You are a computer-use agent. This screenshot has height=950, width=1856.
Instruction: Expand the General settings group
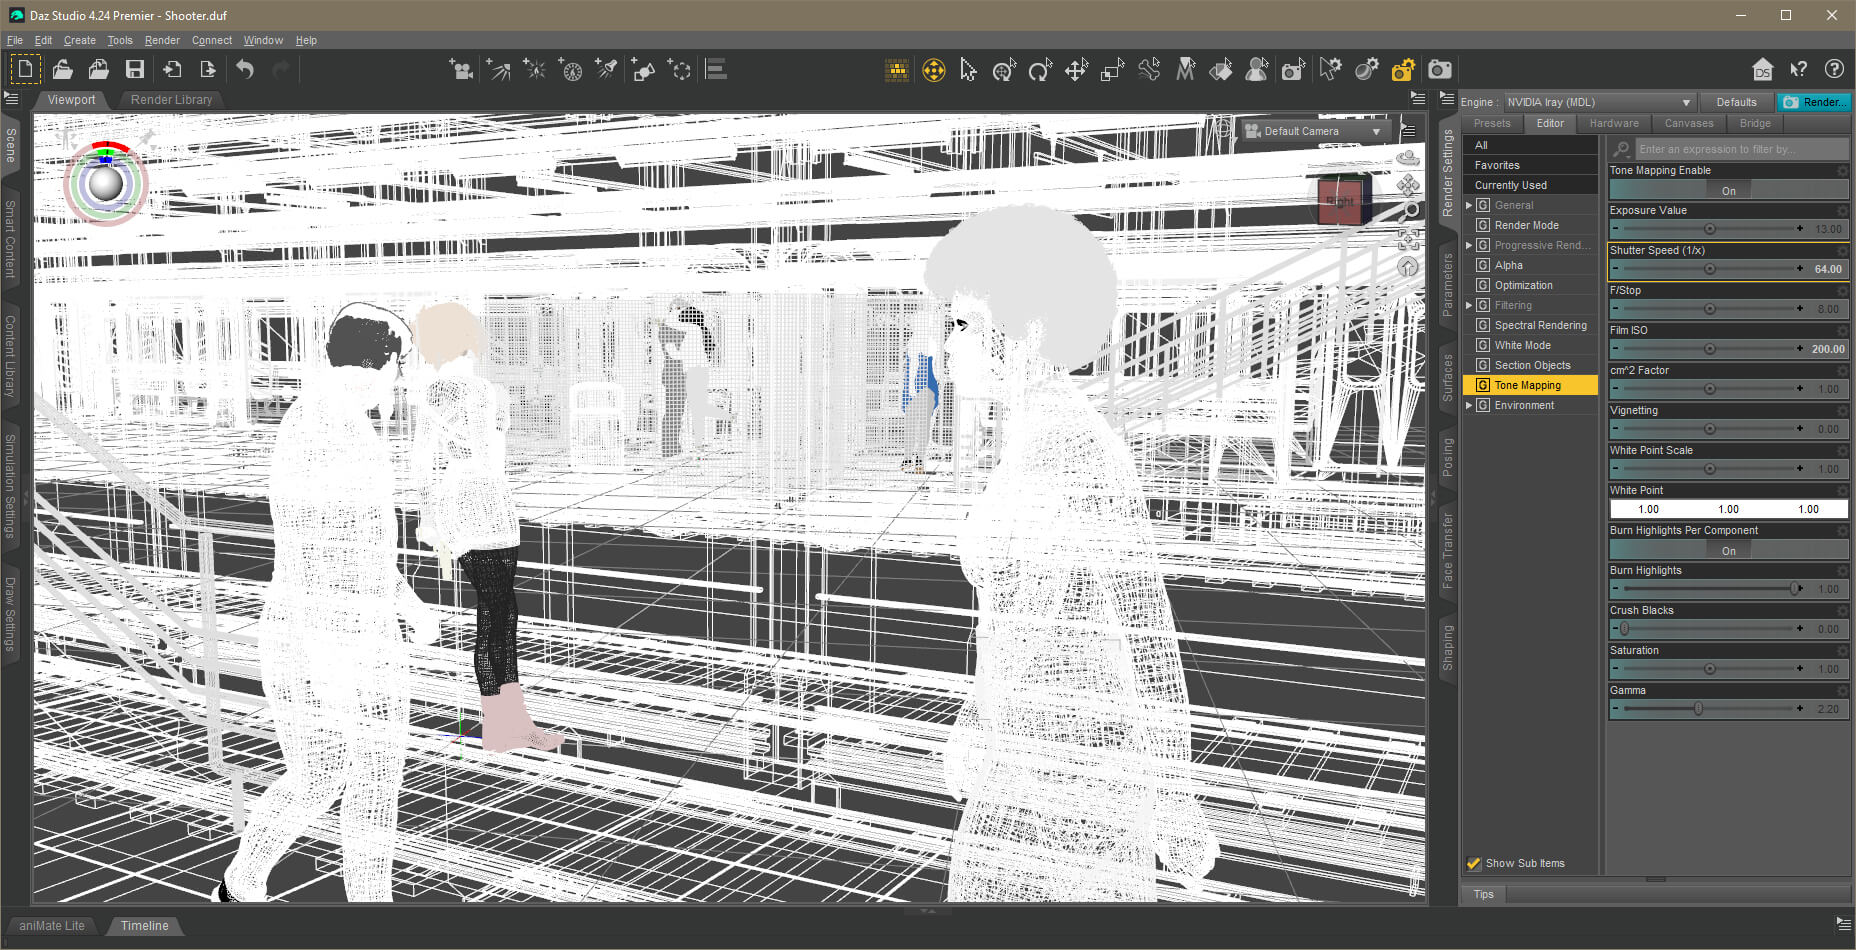(x=1469, y=205)
